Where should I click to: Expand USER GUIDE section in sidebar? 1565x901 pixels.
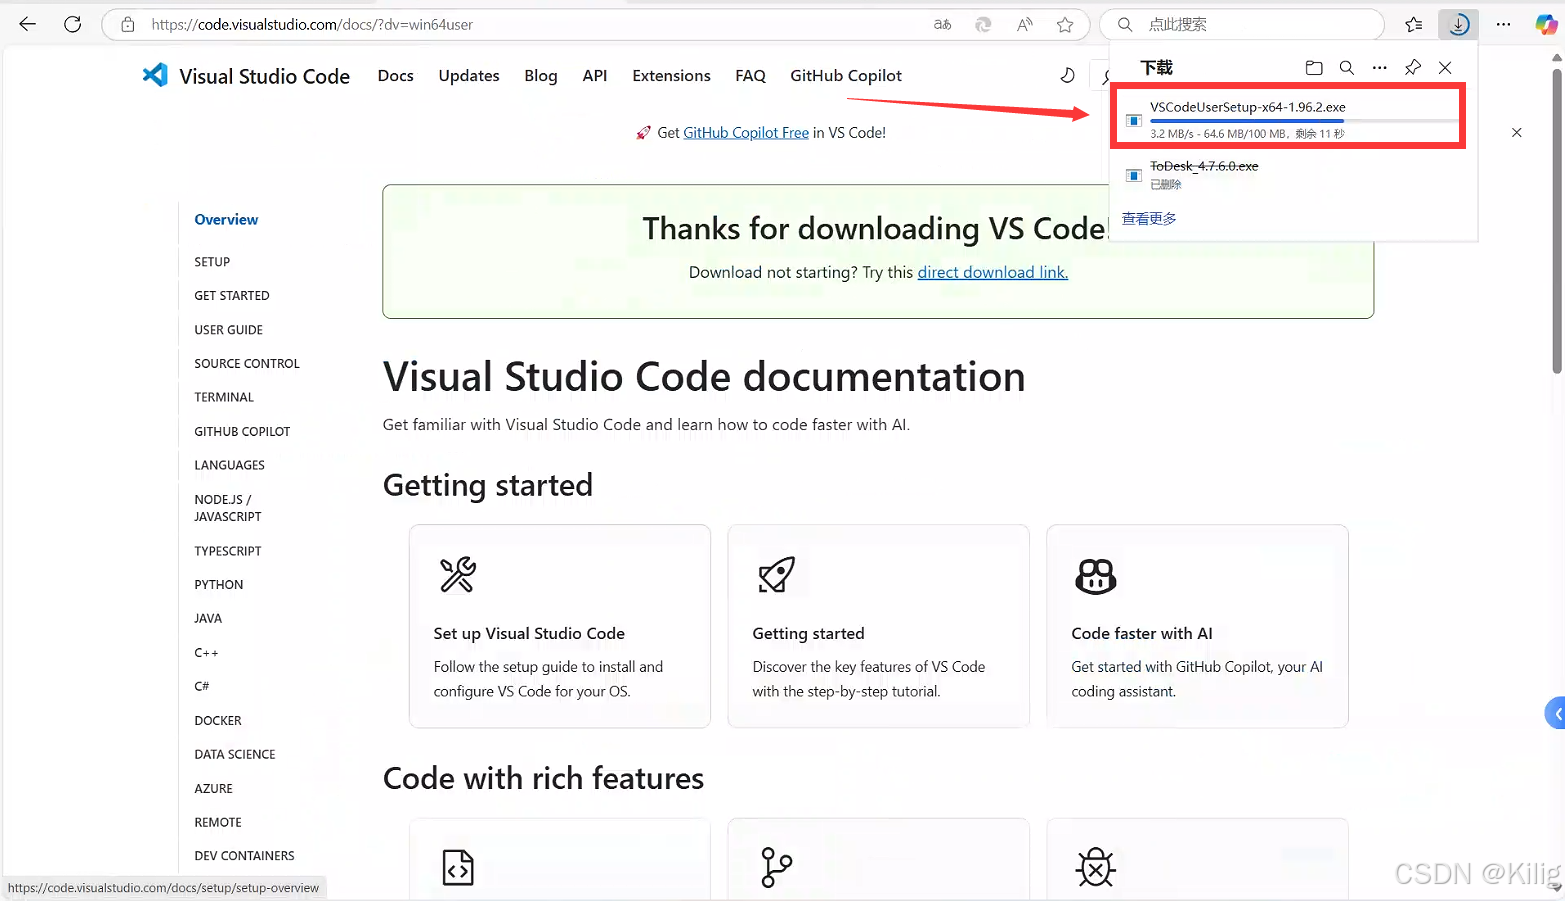(x=229, y=330)
